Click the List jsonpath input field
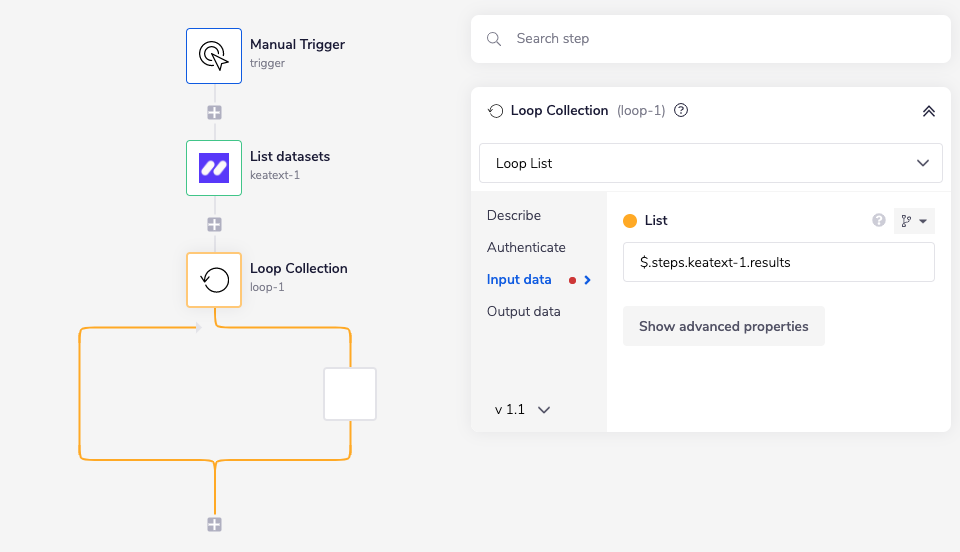This screenshot has width=960, height=552. 778,263
